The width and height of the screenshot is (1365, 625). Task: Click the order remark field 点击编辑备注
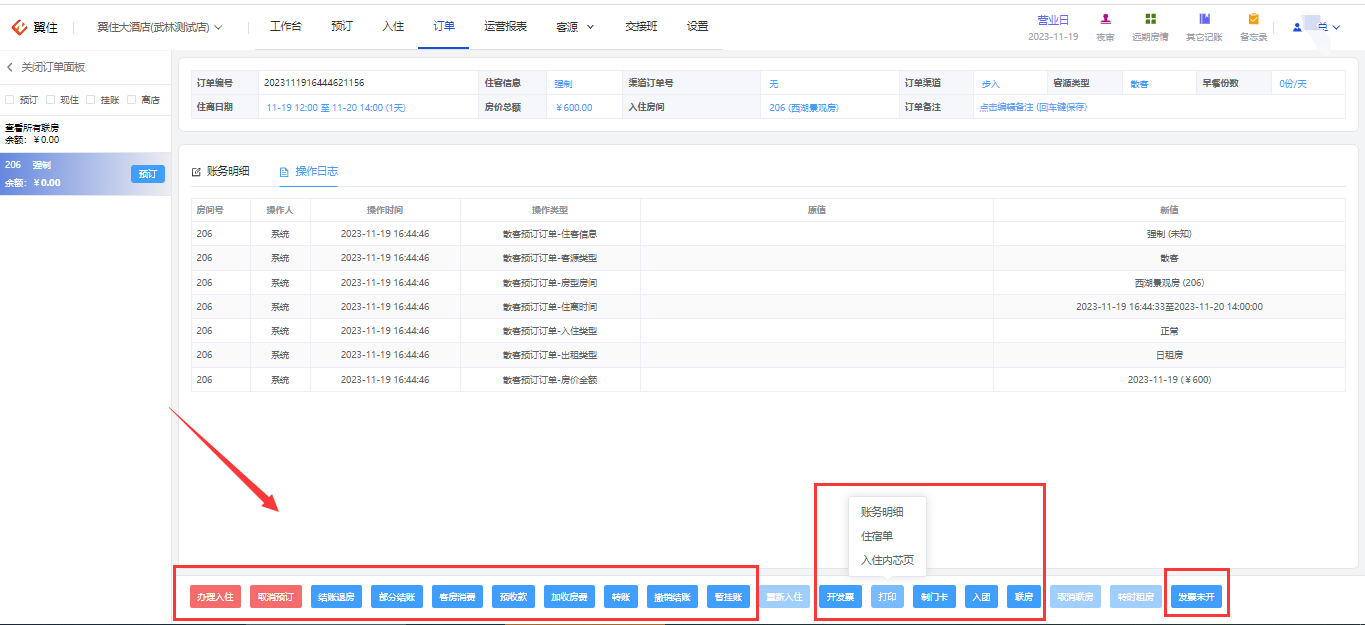[1033, 107]
